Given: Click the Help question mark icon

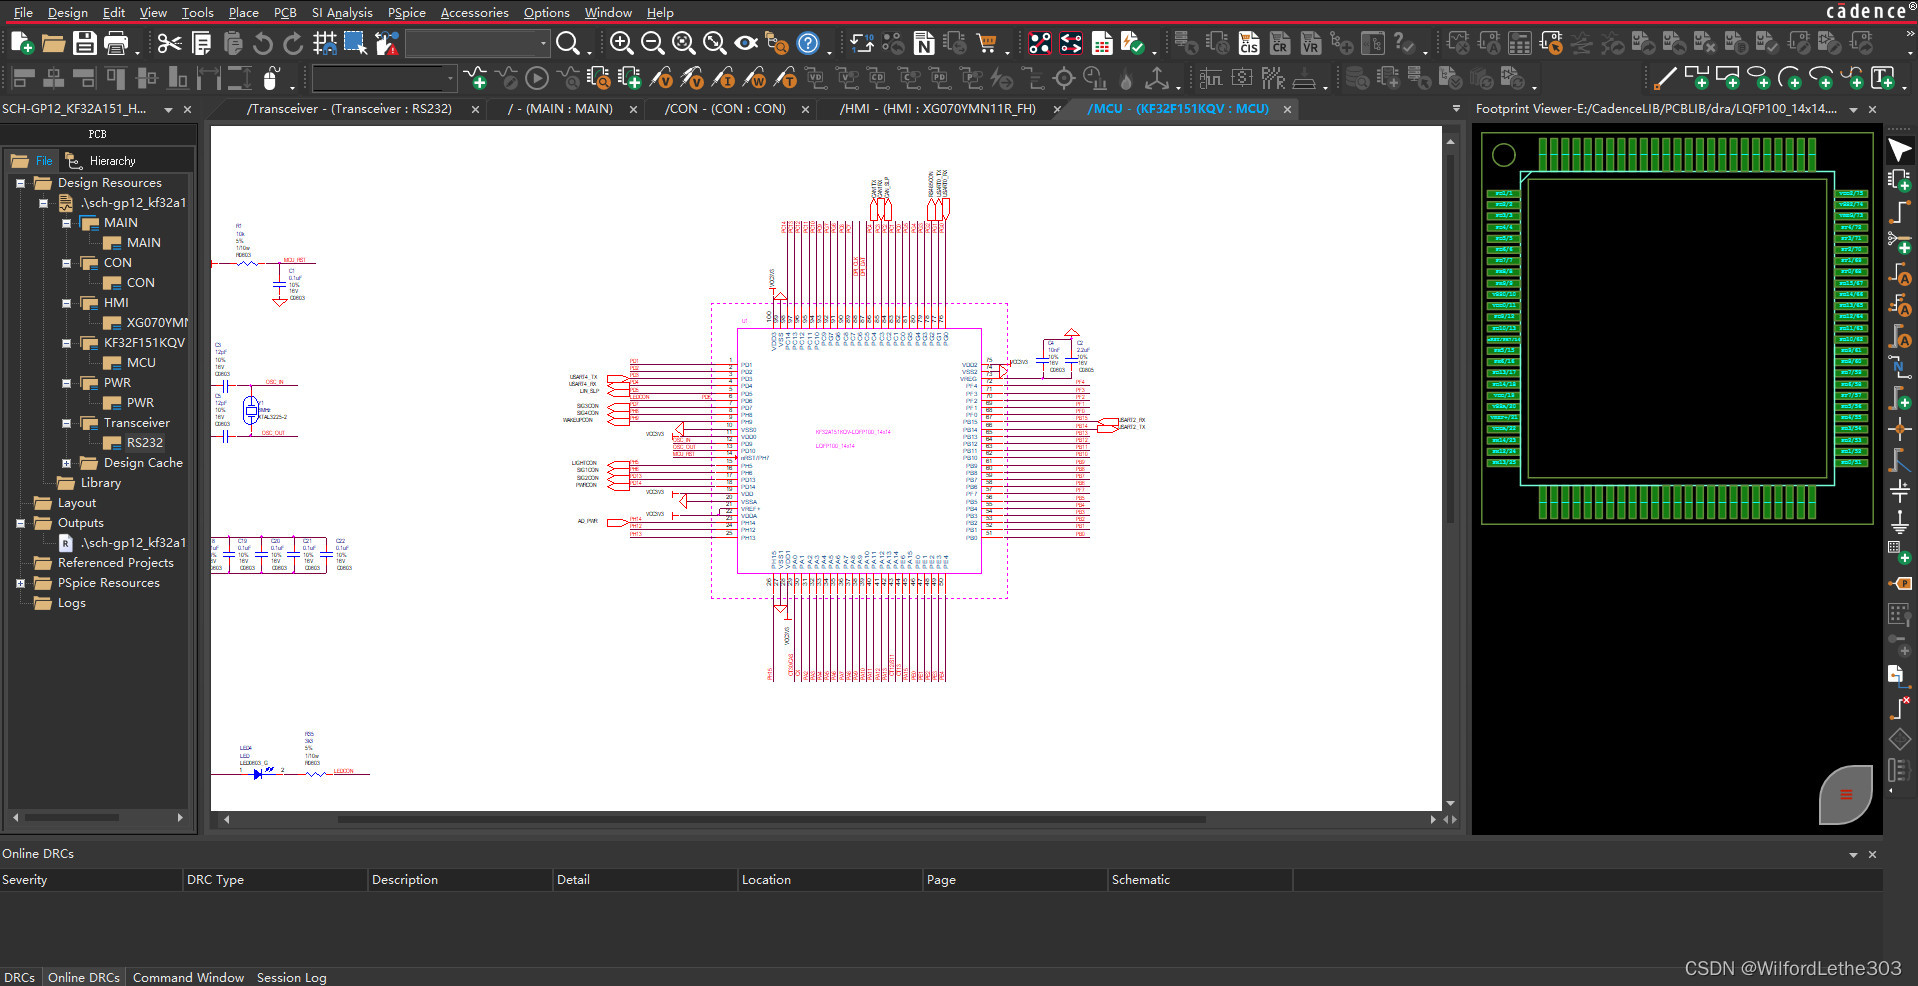Looking at the screenshot, I should (x=808, y=43).
